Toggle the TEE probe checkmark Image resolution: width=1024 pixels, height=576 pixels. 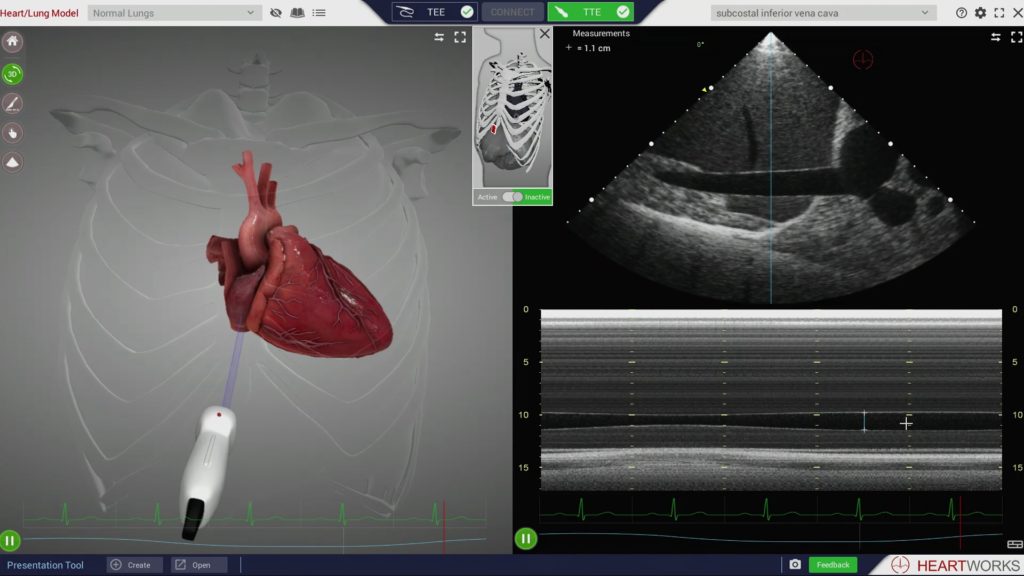click(467, 12)
